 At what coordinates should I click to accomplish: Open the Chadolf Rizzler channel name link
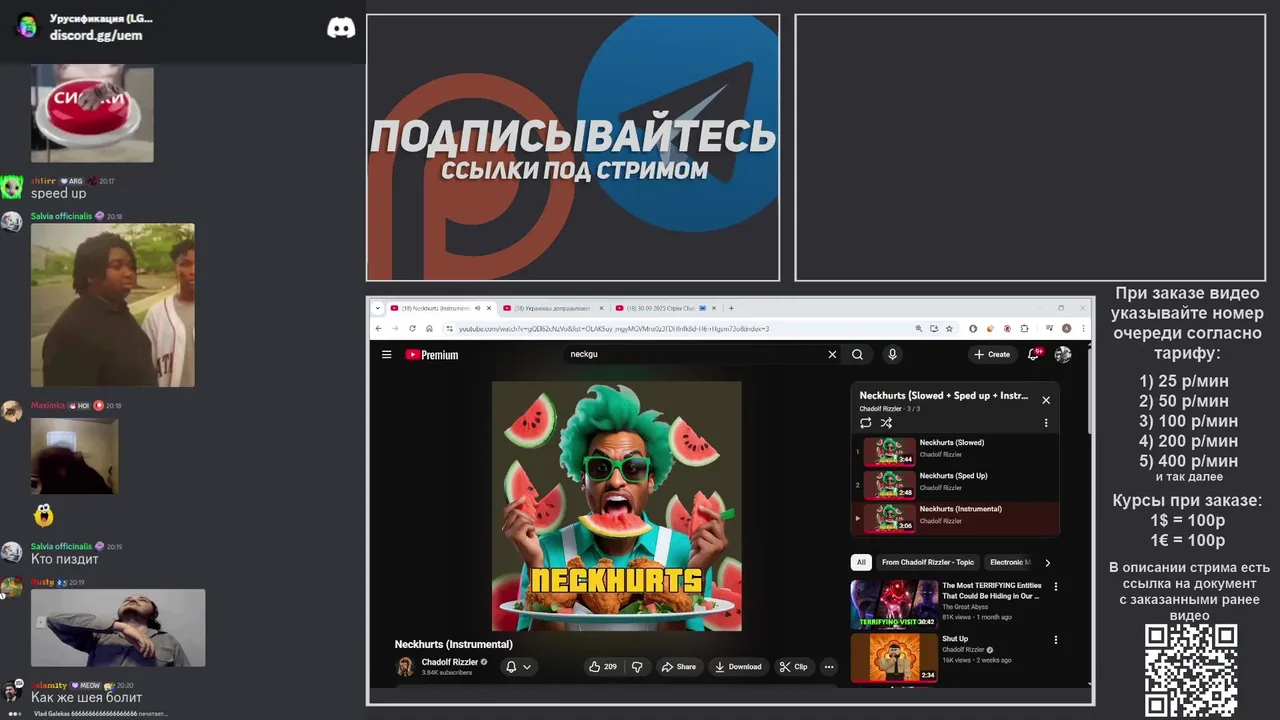click(449, 662)
